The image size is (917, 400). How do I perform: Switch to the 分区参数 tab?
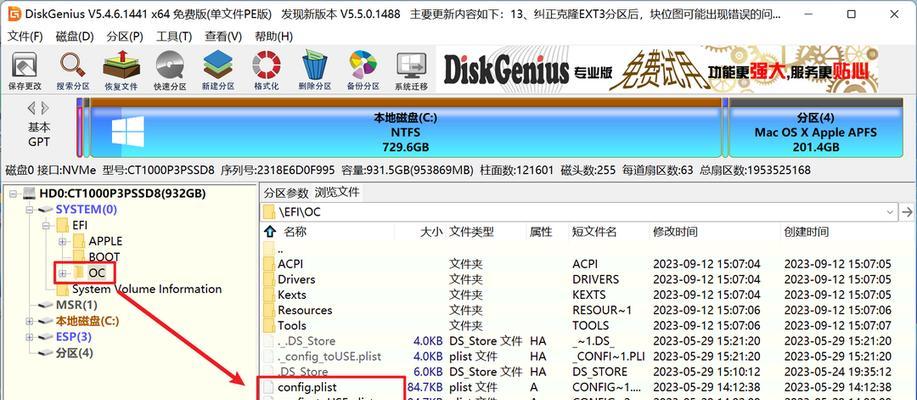point(285,192)
